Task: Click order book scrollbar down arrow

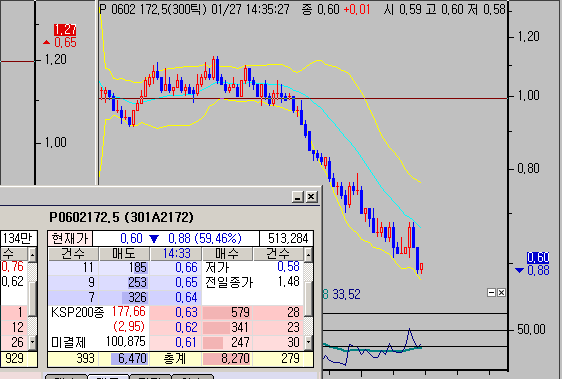Action: tap(309, 343)
